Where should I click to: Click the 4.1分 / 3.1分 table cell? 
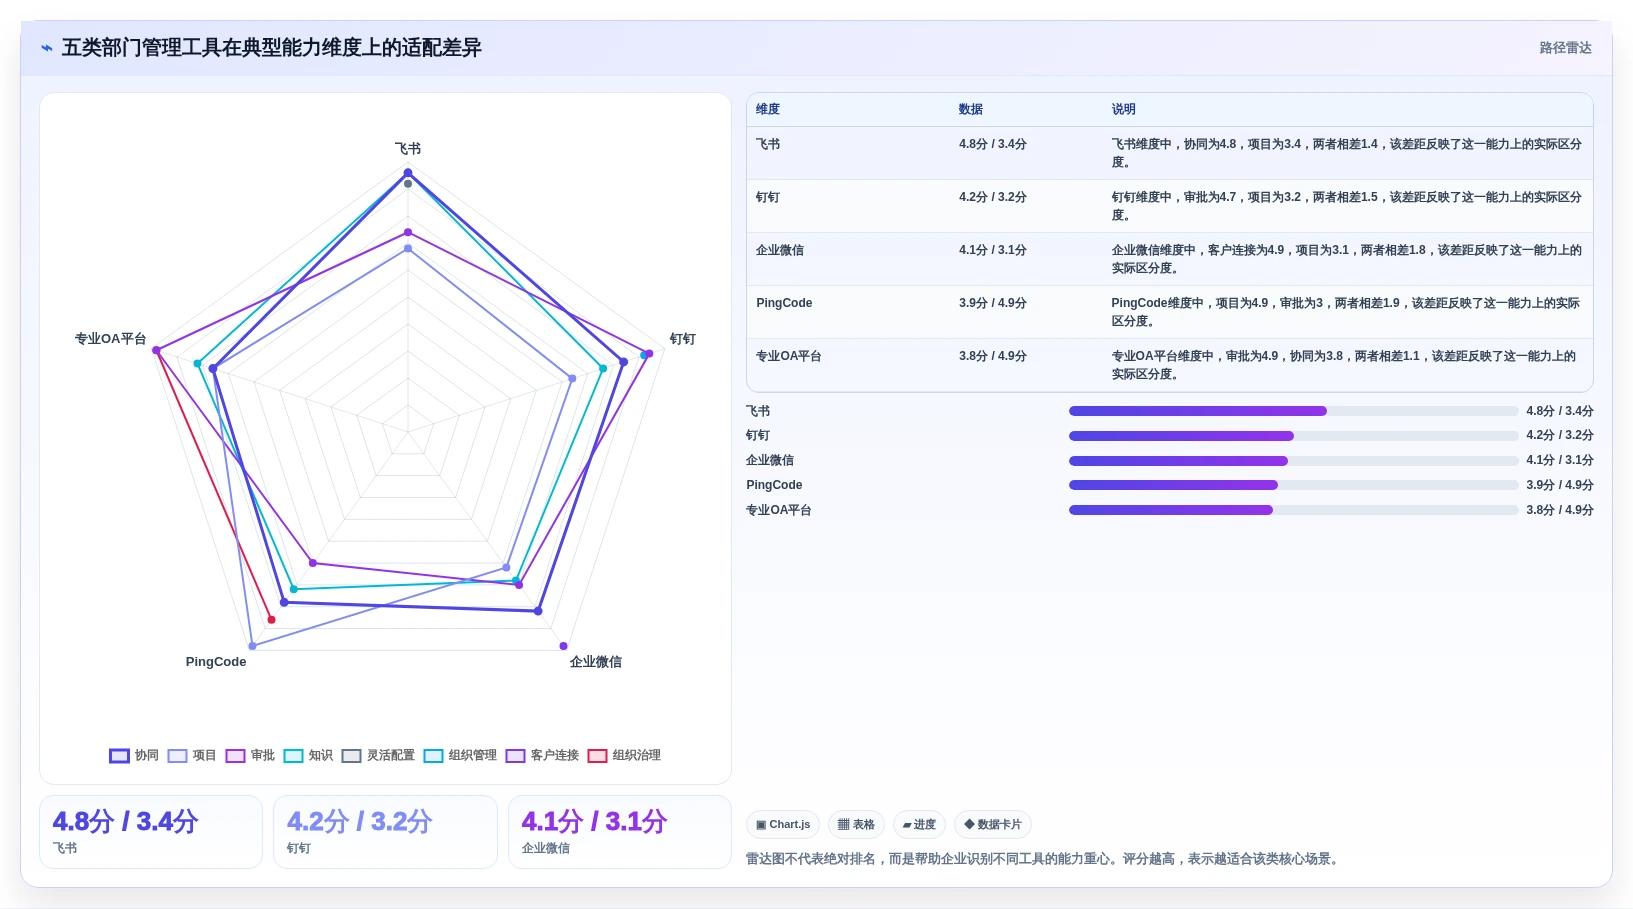993,250
